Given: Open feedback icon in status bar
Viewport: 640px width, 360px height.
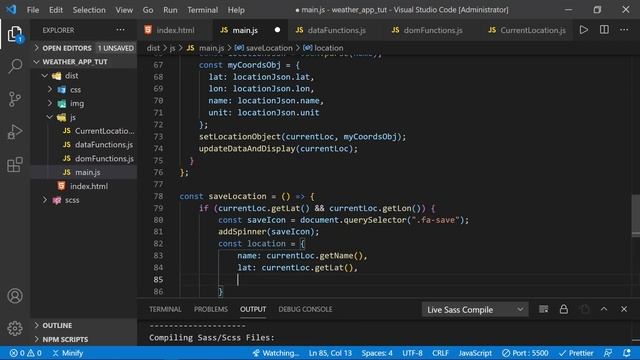Looking at the screenshot, I should (608, 353).
